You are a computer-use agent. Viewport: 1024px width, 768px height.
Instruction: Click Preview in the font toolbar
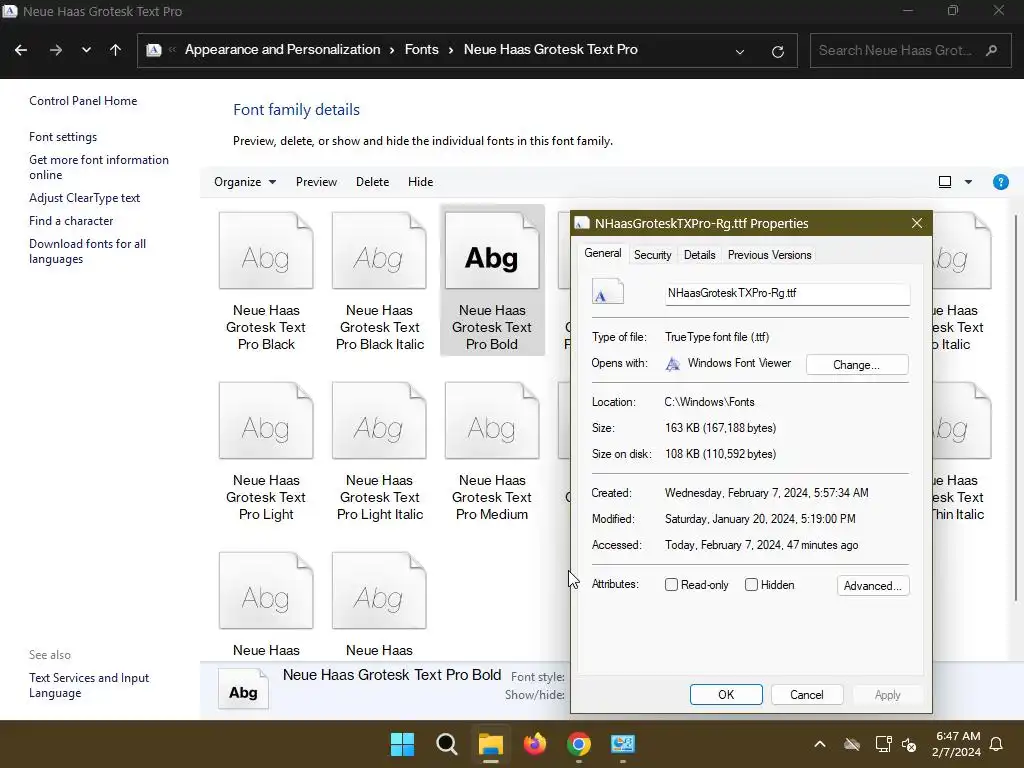click(x=316, y=182)
